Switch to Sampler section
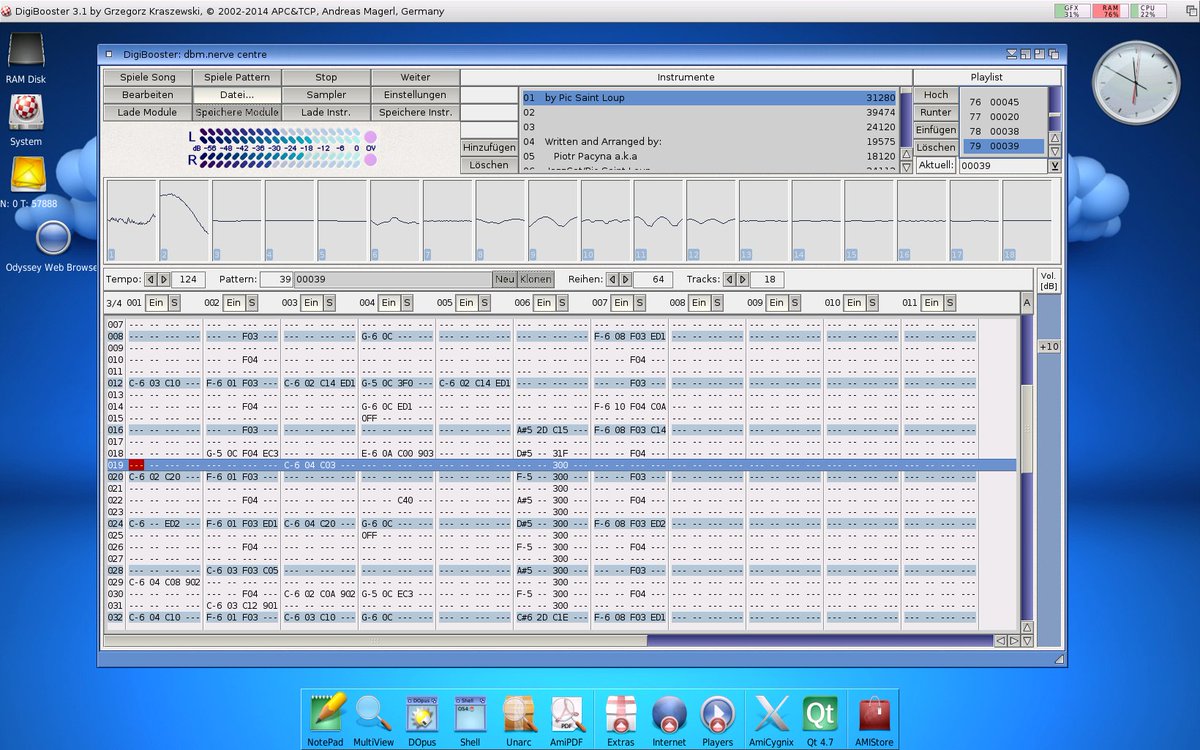Screen dimensions: 1200x750 [326, 95]
